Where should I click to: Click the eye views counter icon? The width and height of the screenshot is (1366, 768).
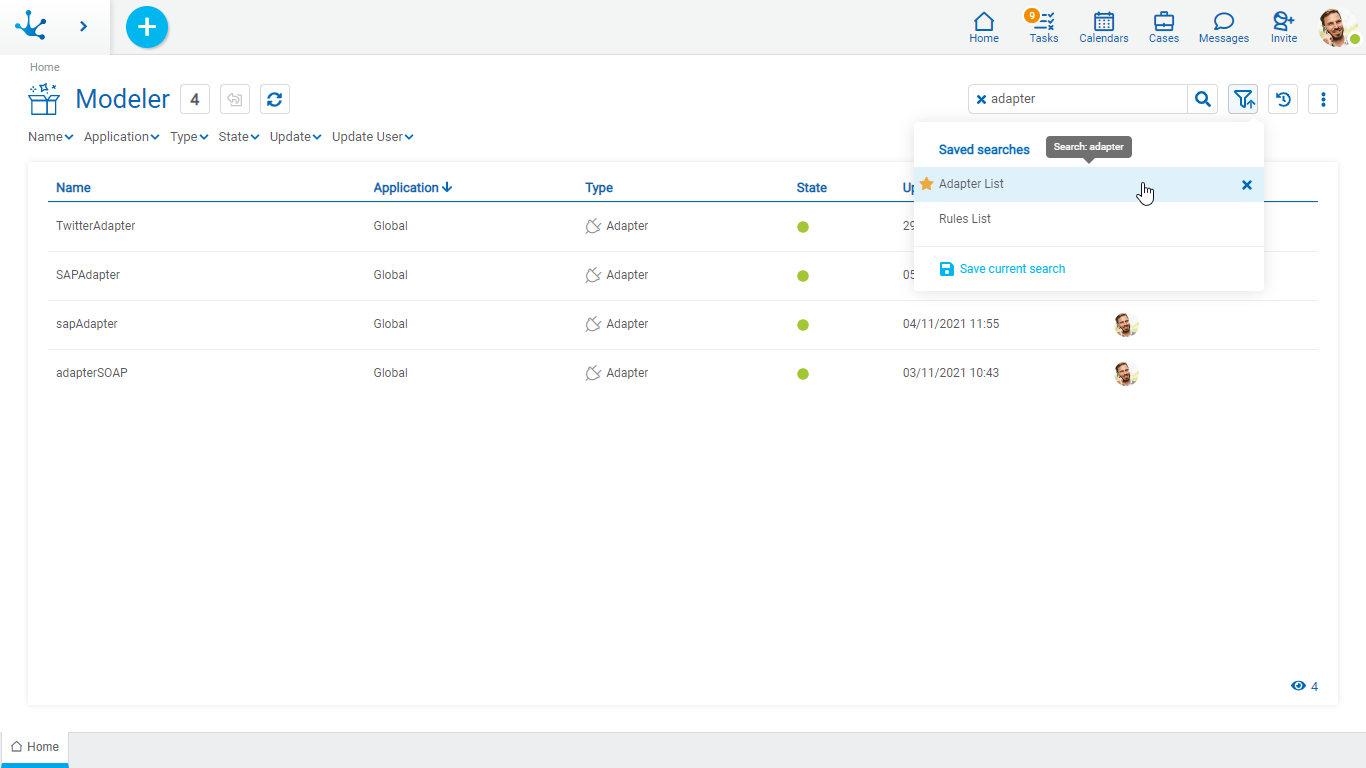click(x=1298, y=686)
